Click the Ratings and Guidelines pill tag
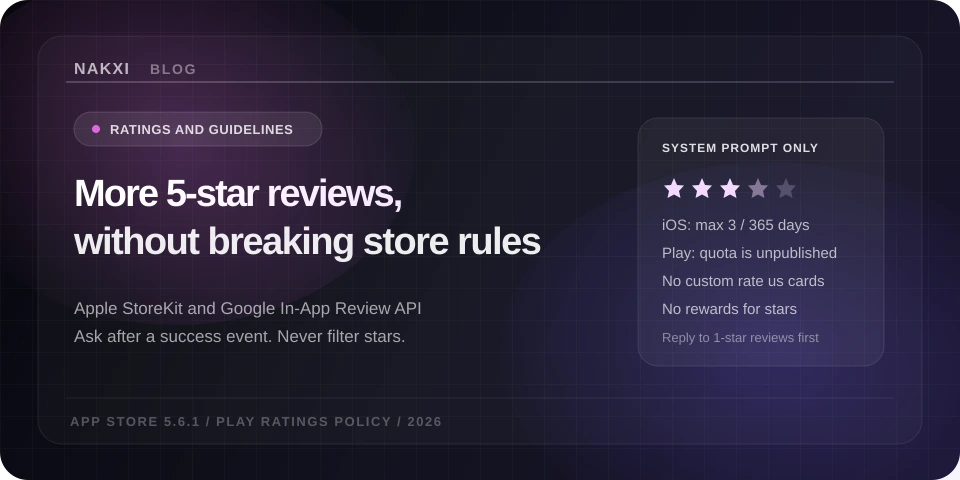This screenshot has height=480, width=960. pyautogui.click(x=198, y=129)
